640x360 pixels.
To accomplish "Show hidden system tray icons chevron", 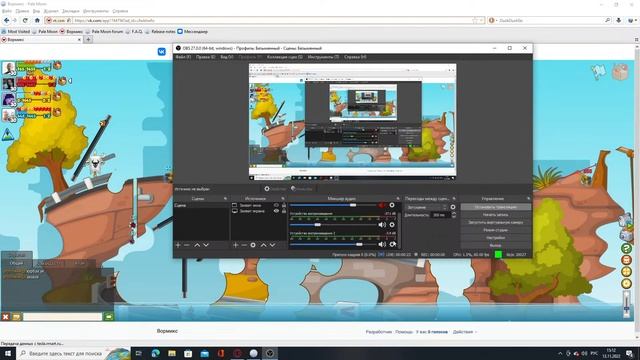I will (x=560, y=353).
